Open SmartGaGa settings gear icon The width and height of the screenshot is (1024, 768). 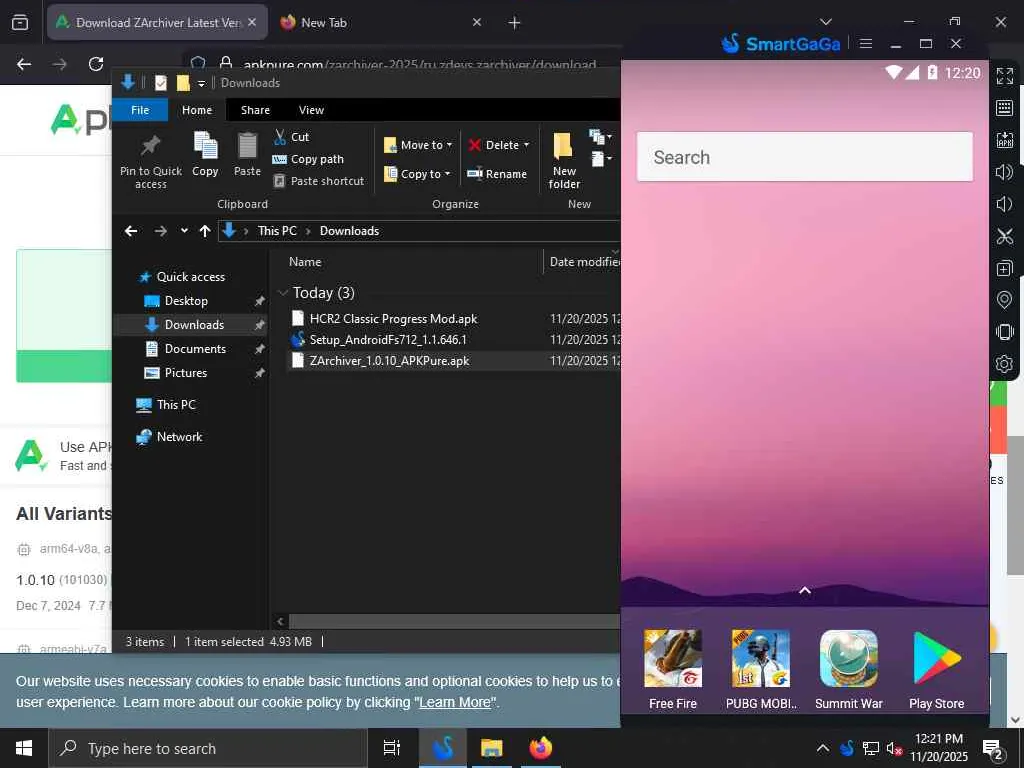(1004, 364)
